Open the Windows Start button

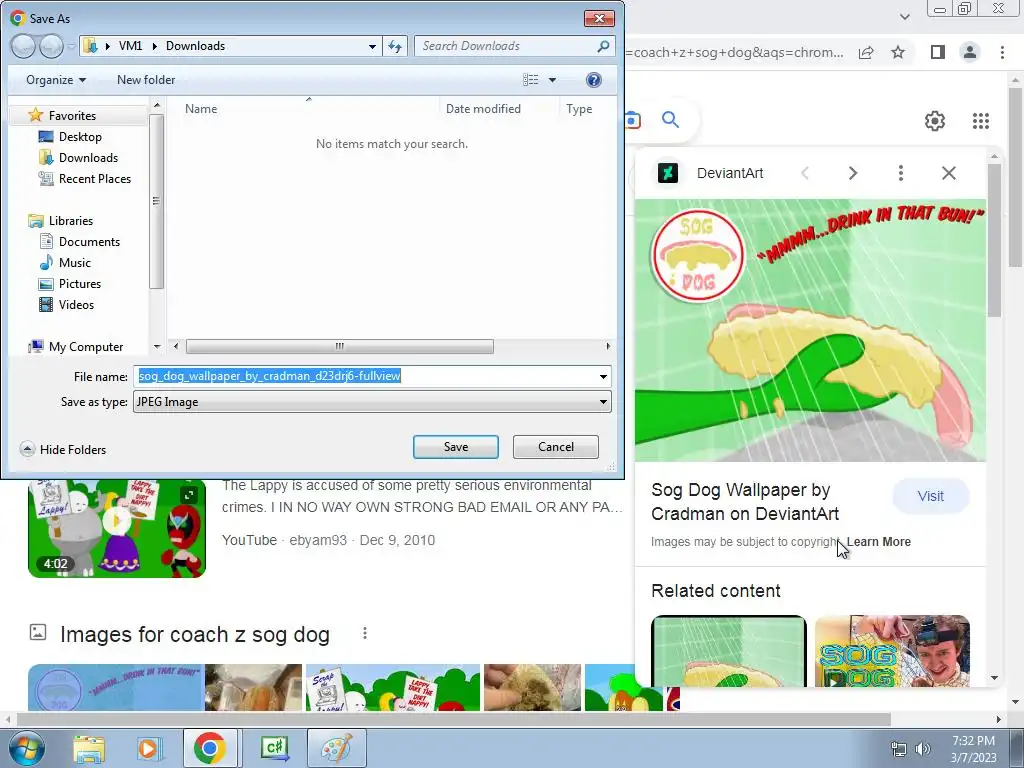click(x=27, y=748)
